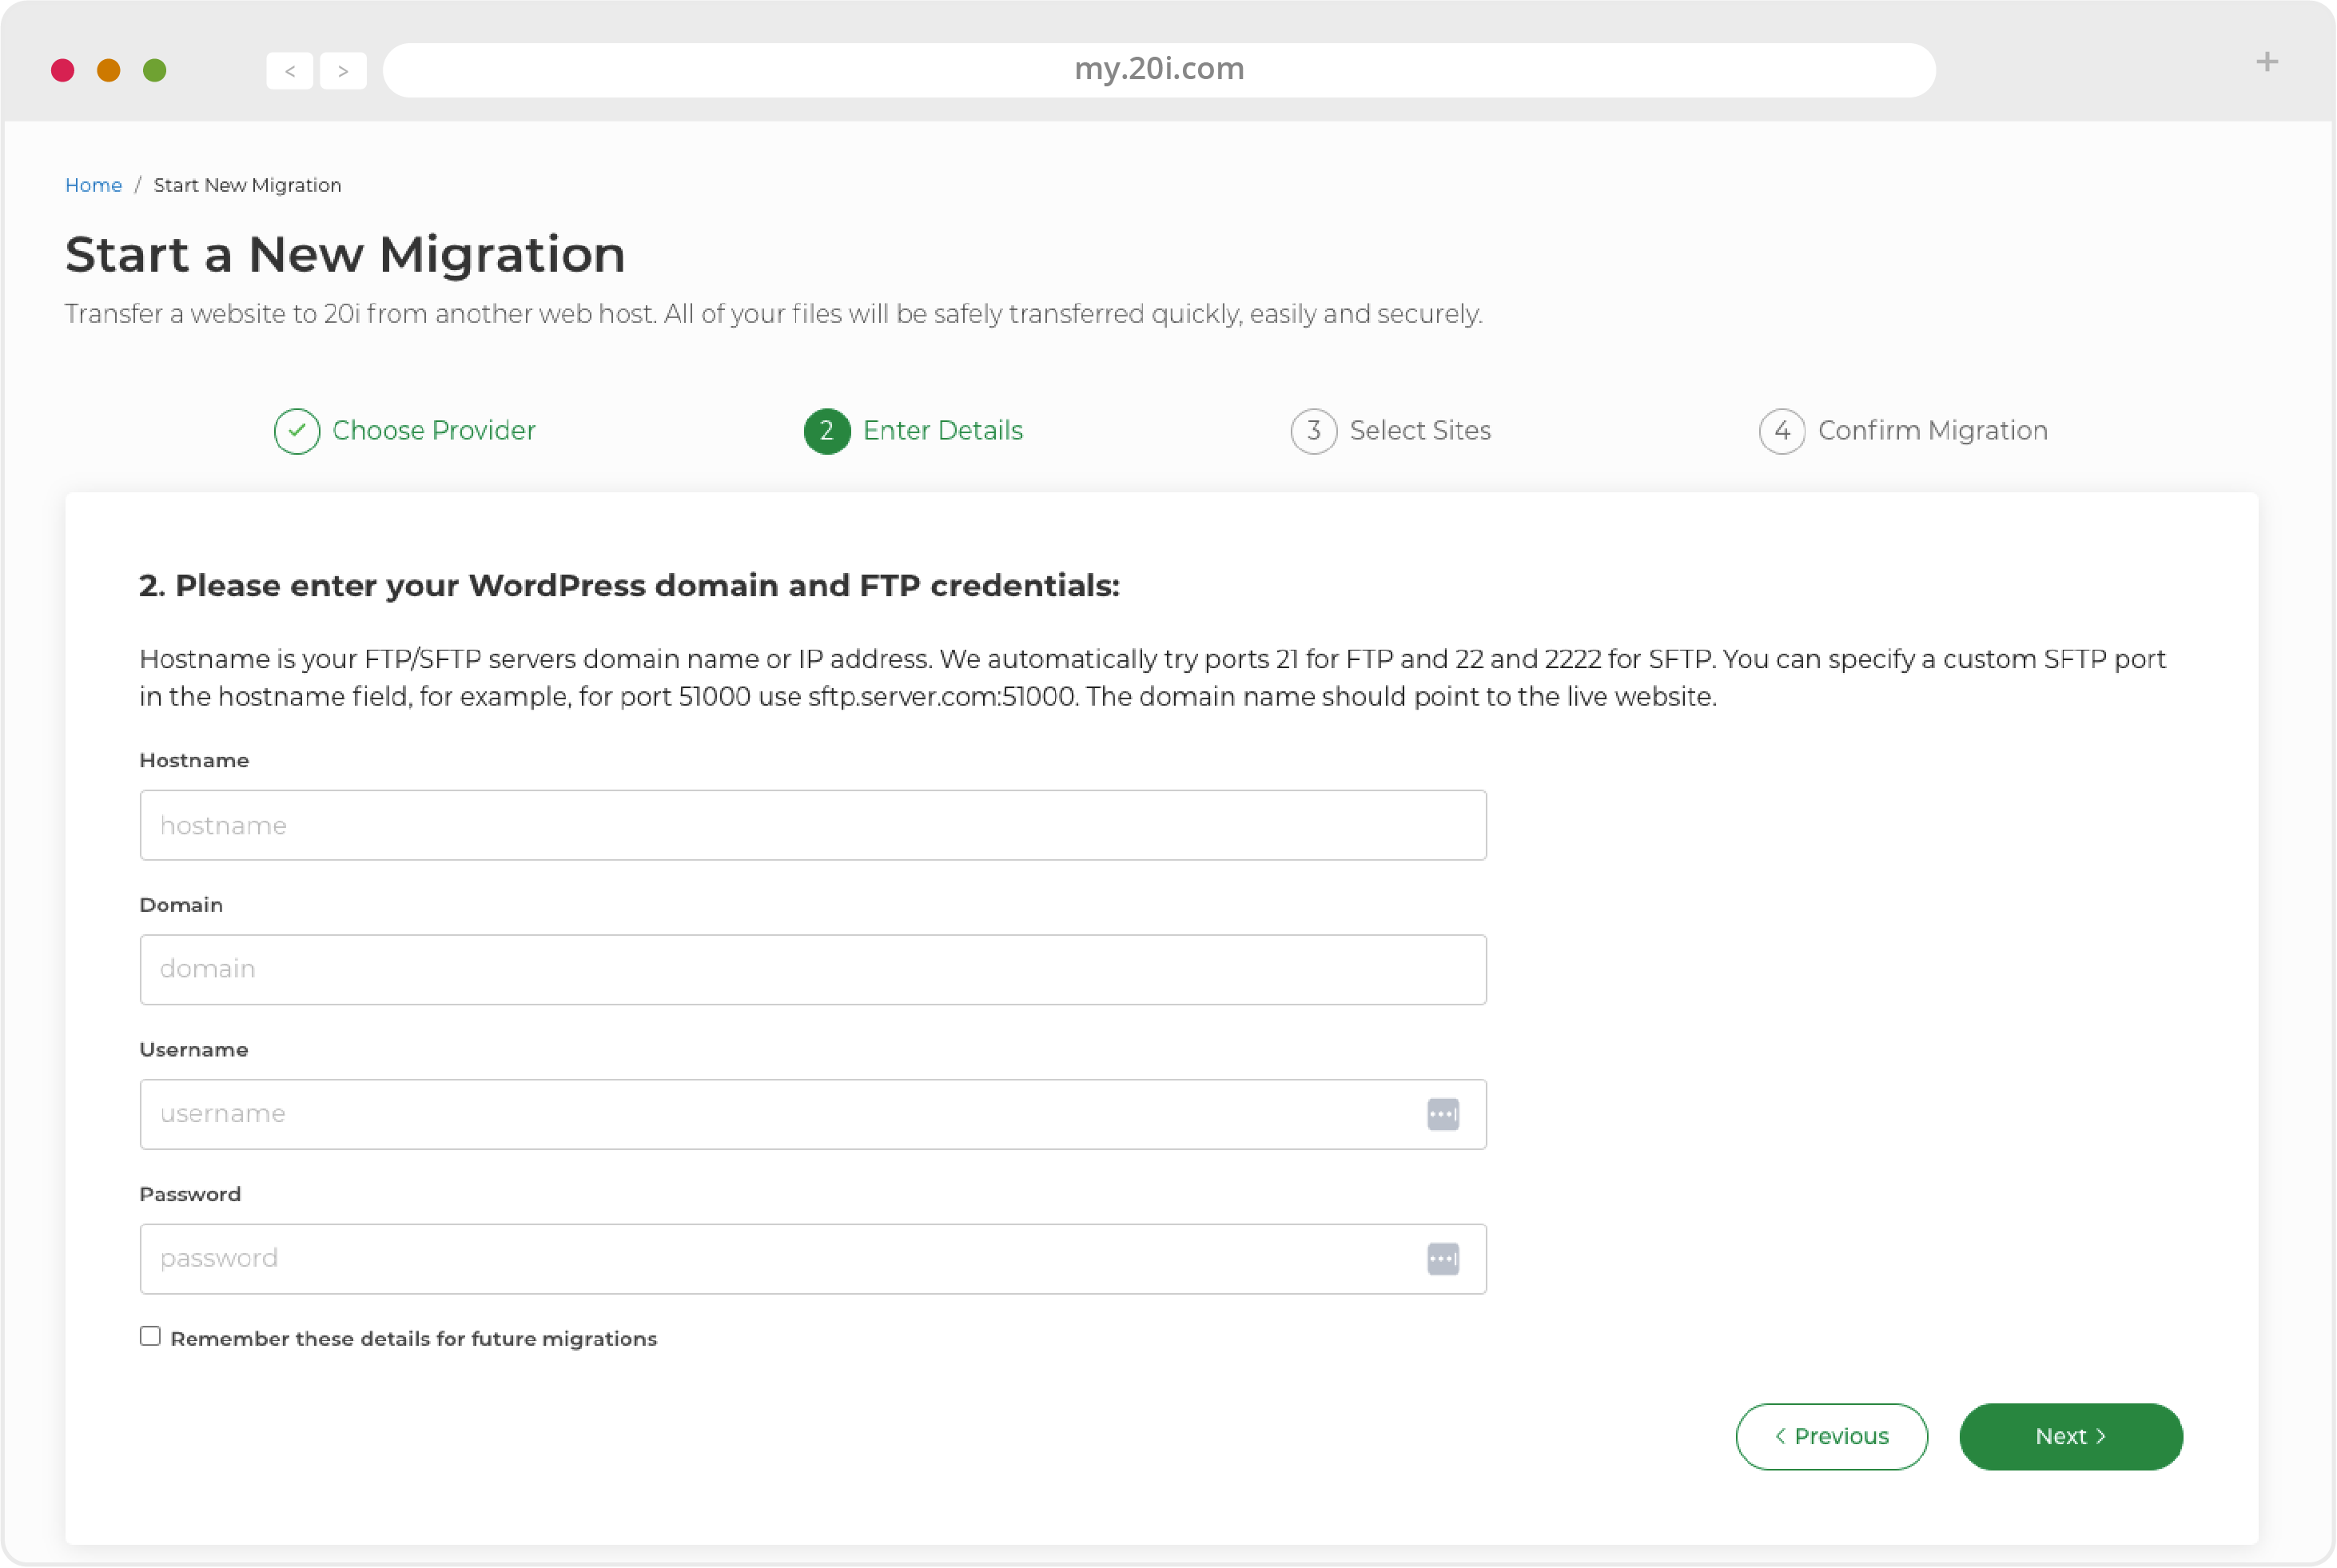Click the Start New Migration breadcrumb item
The height and width of the screenshot is (1568, 2337).
247,184
